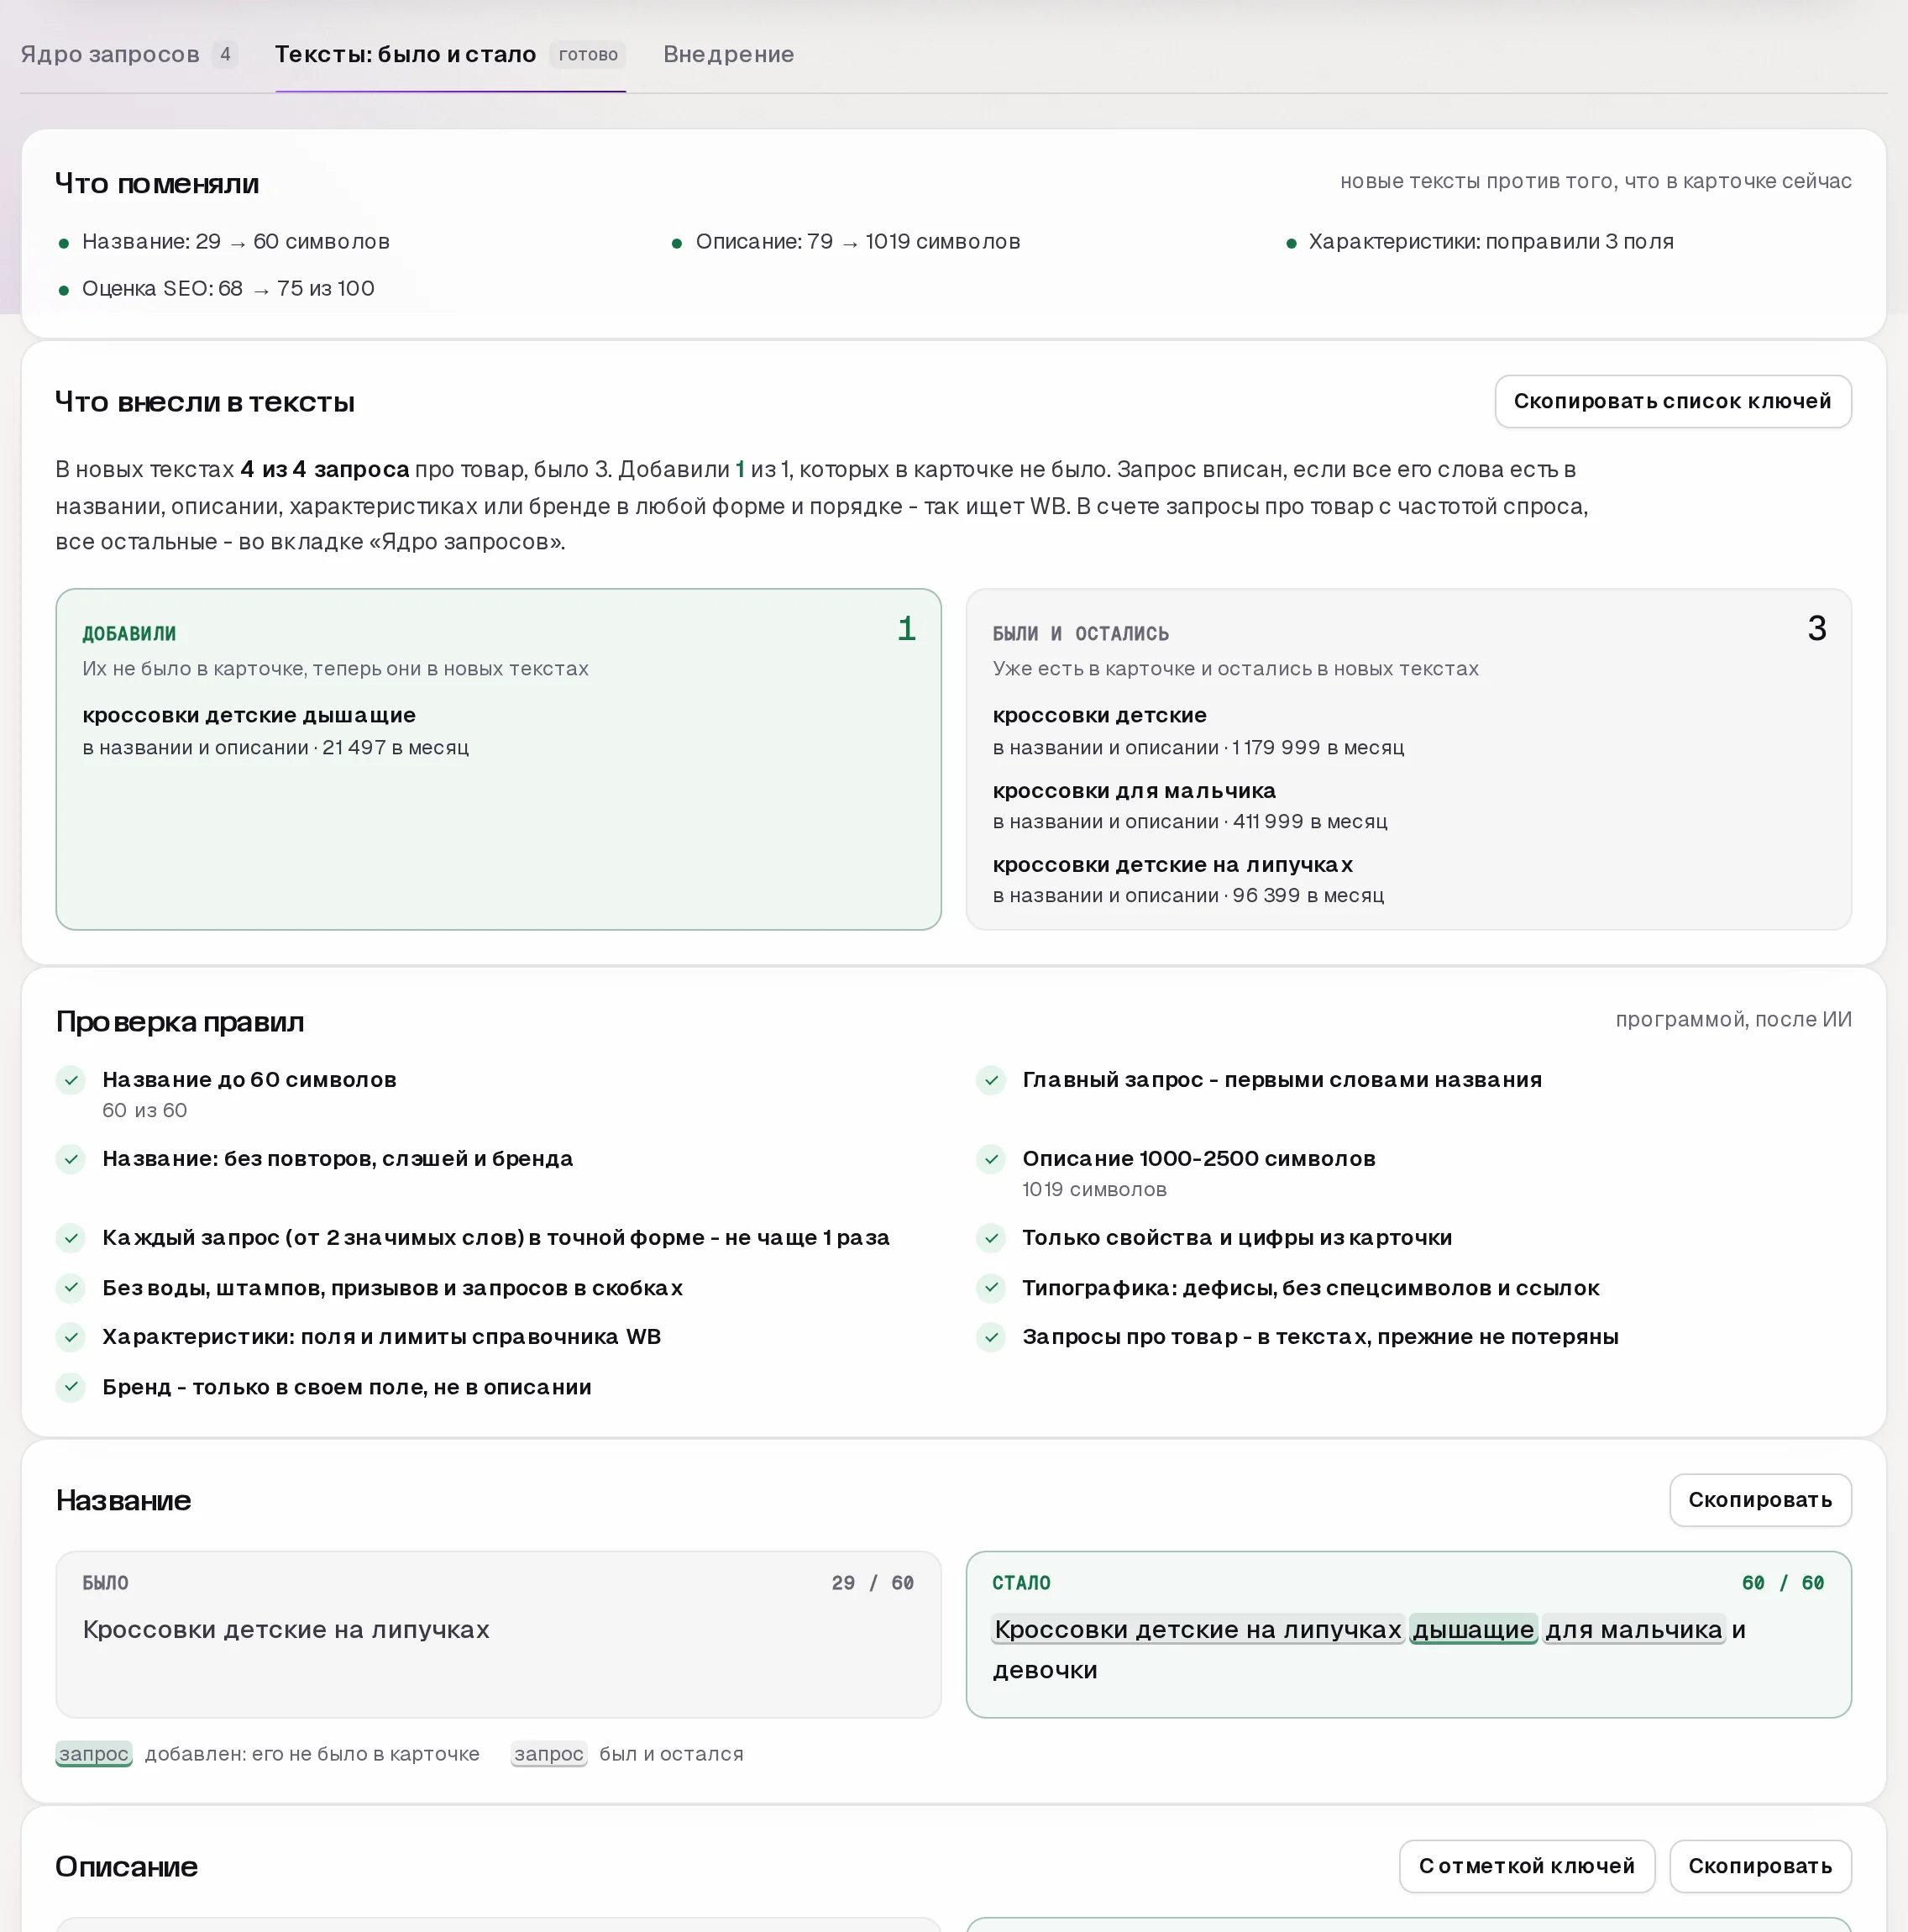Screen dimensions: 1908x1932
Task: Click check icon next to «Название до 60 символов»
Action: (71, 1080)
